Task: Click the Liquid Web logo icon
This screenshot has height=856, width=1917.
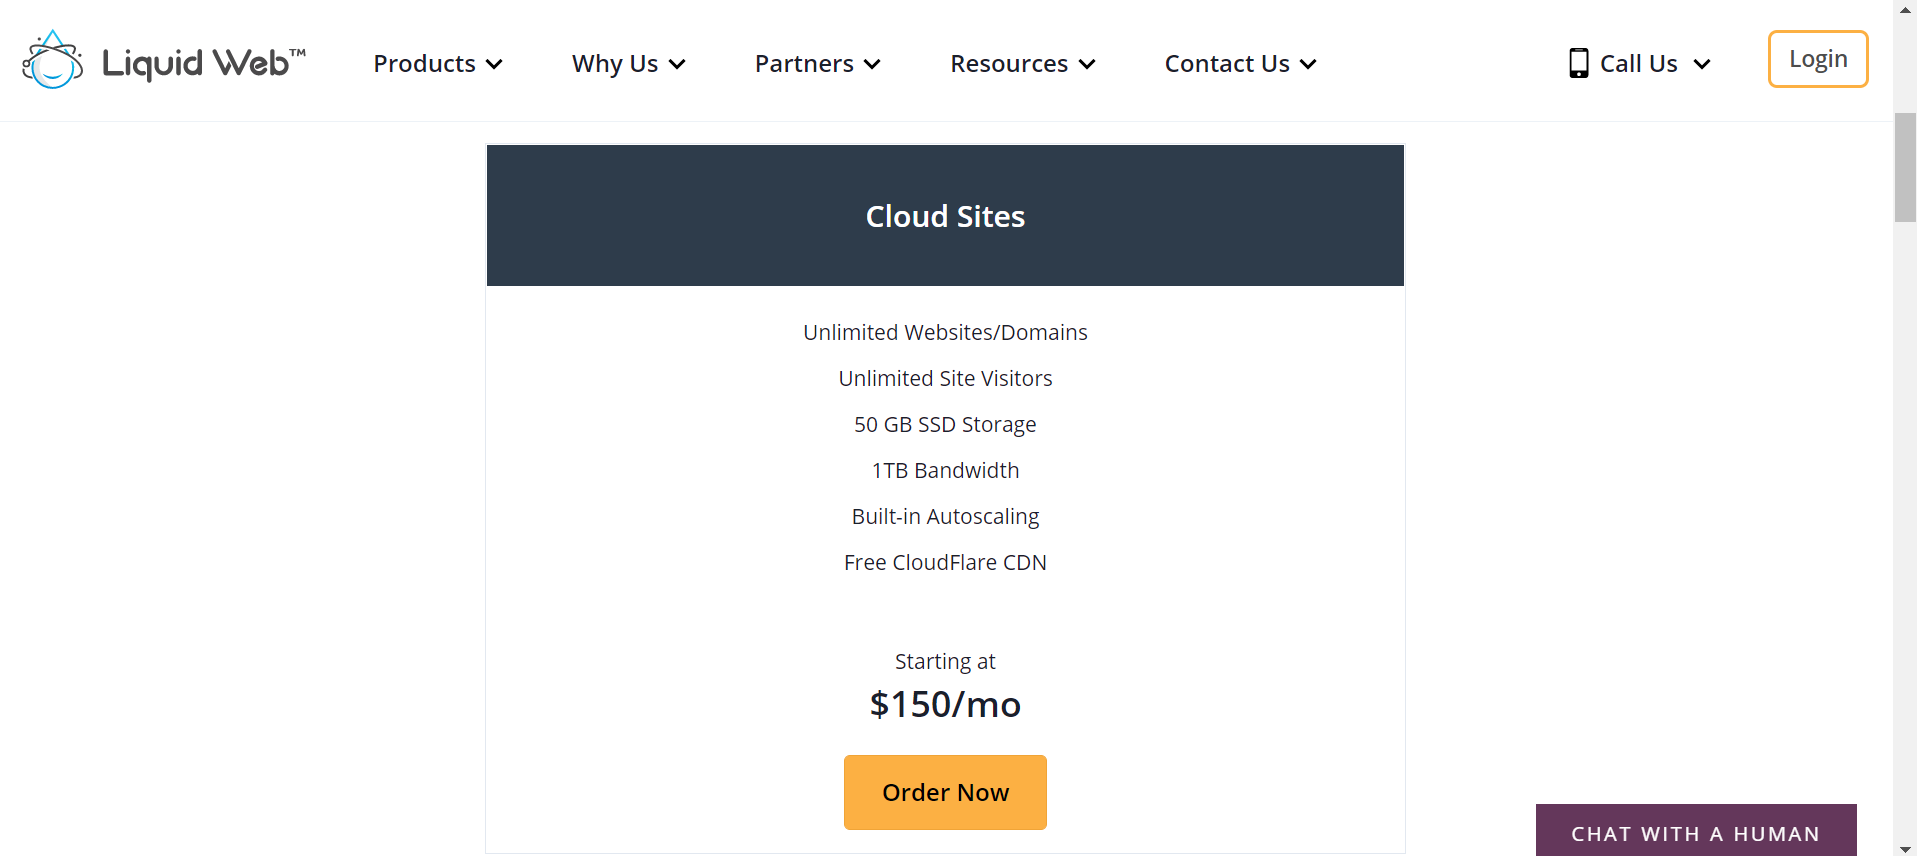Action: tap(52, 60)
